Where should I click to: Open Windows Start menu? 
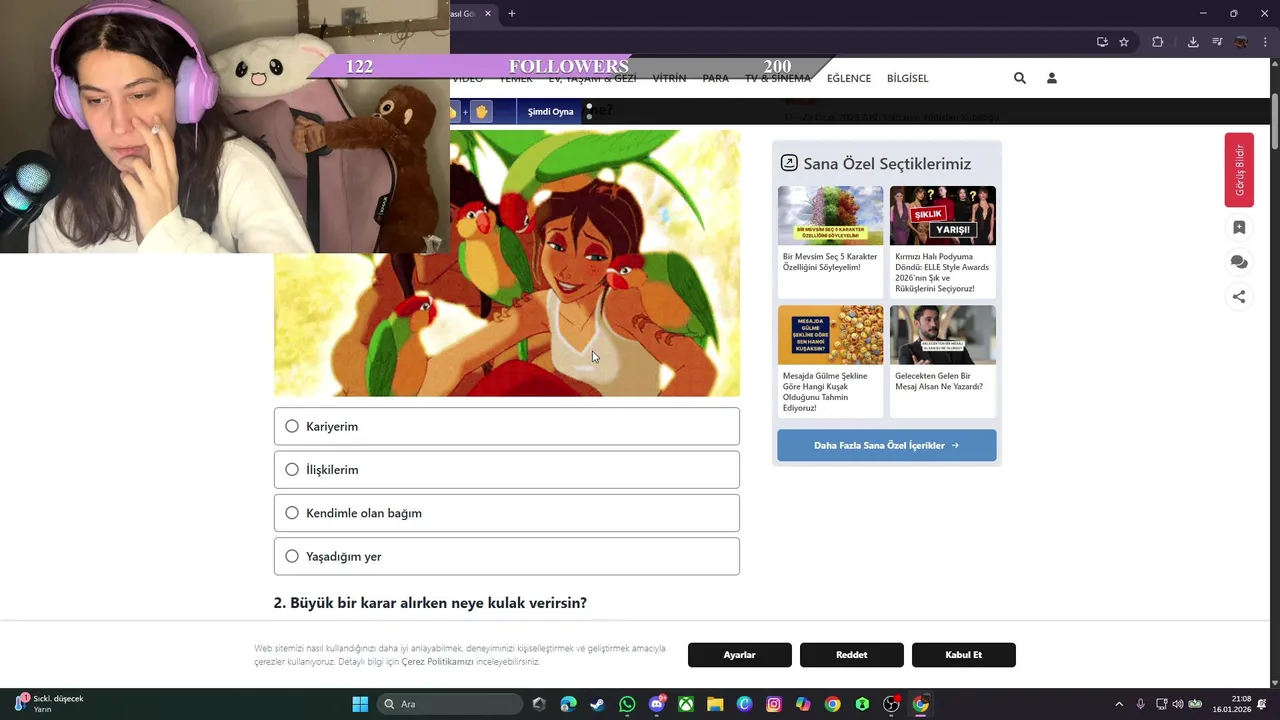[x=360, y=704]
